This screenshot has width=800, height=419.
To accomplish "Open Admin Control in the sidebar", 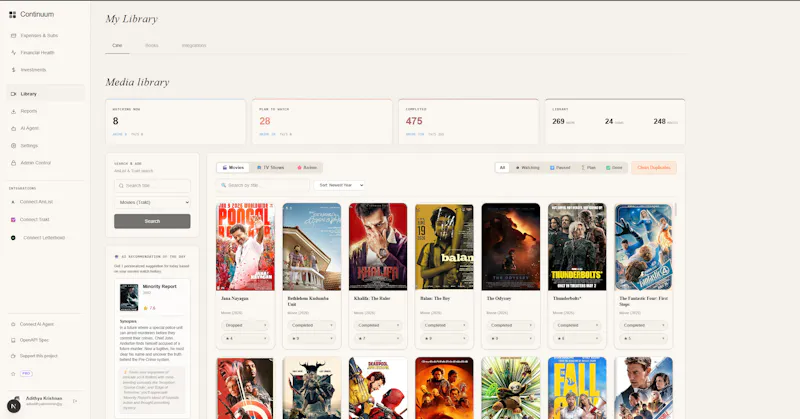I will pos(36,163).
